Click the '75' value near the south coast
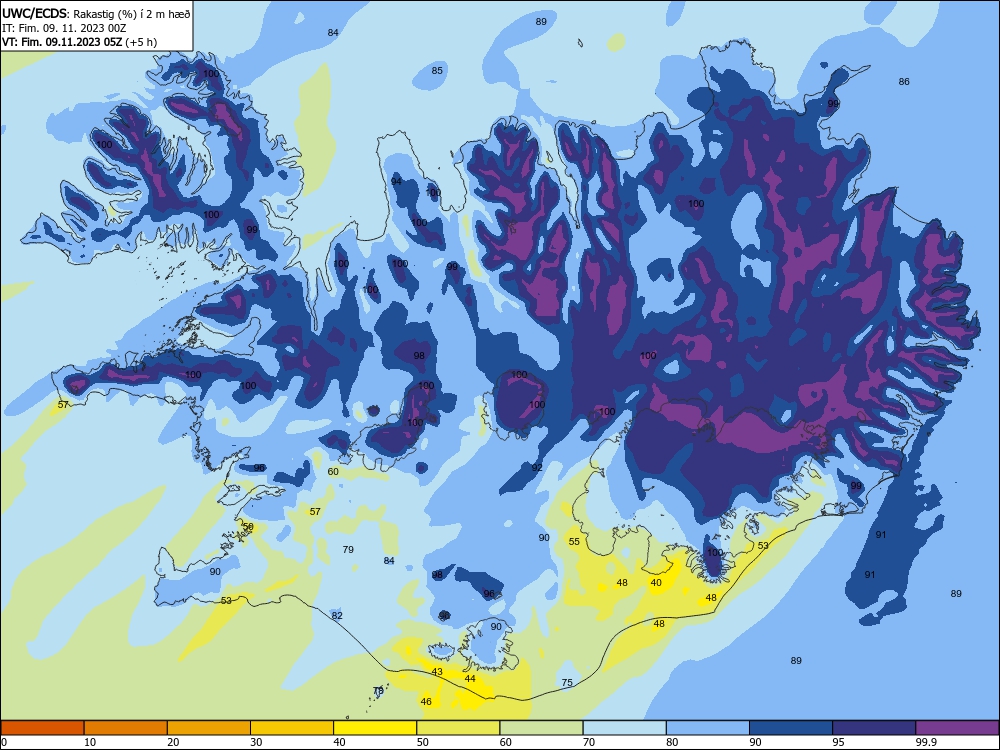Image resolution: width=1000 pixels, height=750 pixels. point(567,682)
